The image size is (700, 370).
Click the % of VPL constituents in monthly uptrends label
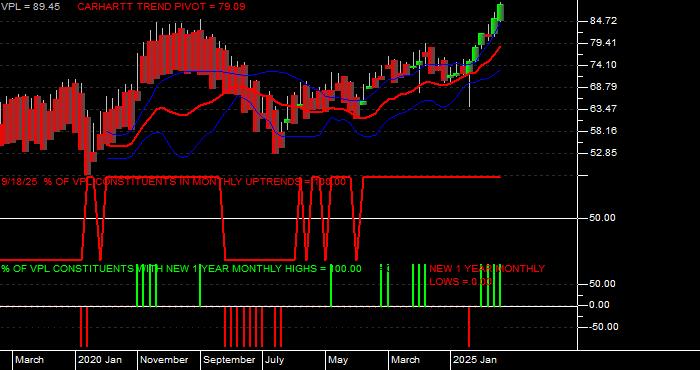pos(174,182)
